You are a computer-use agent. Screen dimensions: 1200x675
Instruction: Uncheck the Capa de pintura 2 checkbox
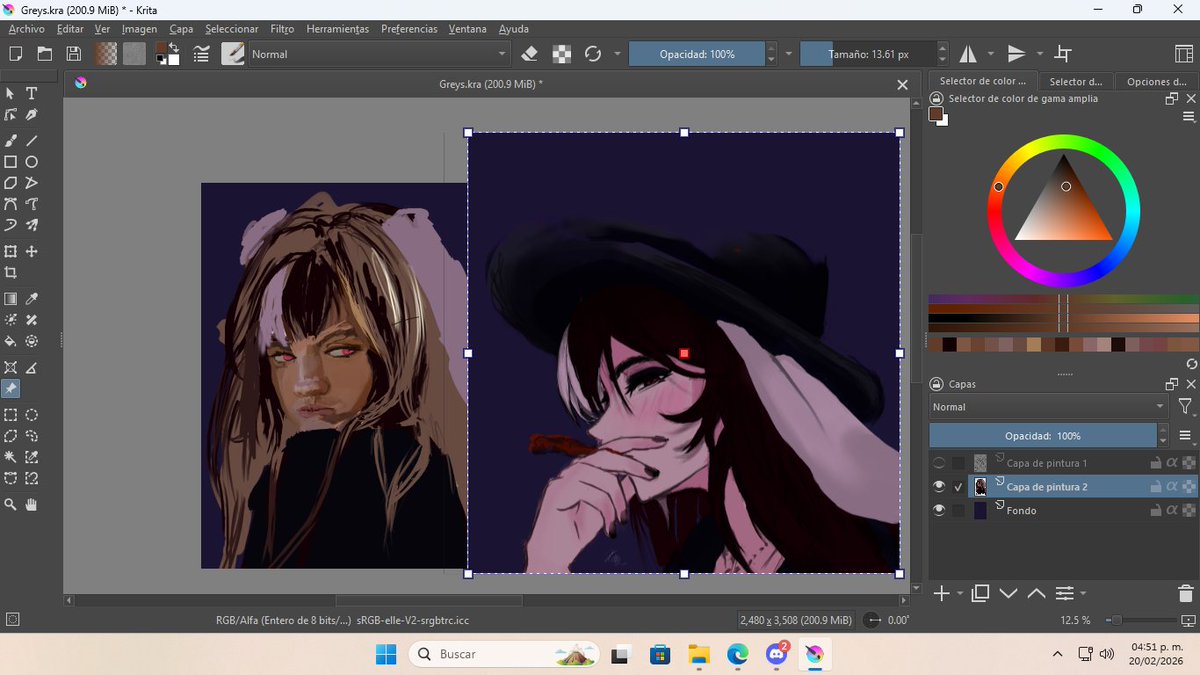(959, 487)
